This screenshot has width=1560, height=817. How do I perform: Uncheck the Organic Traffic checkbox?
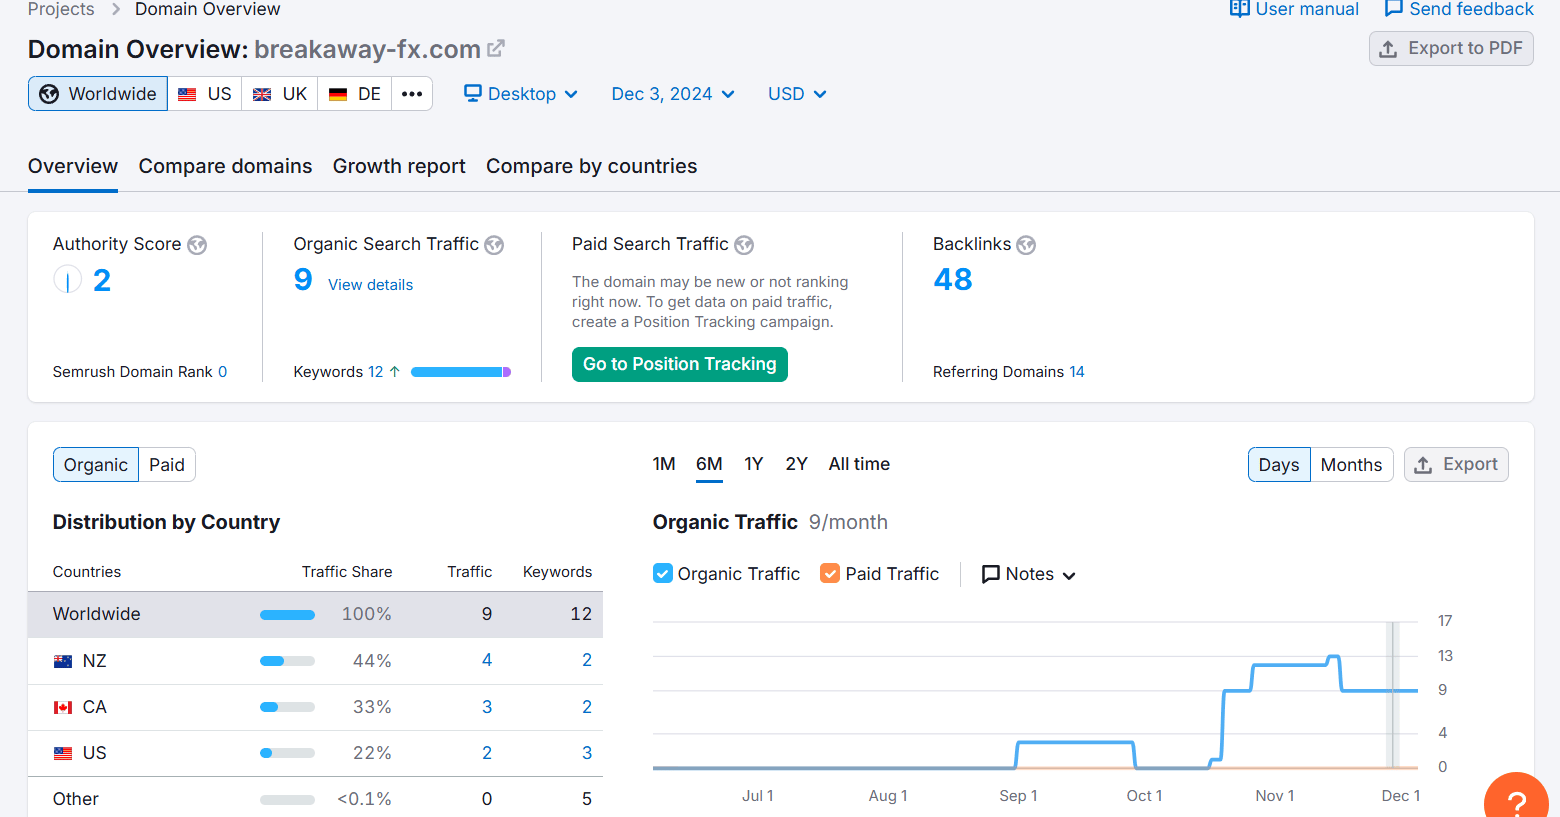click(662, 573)
